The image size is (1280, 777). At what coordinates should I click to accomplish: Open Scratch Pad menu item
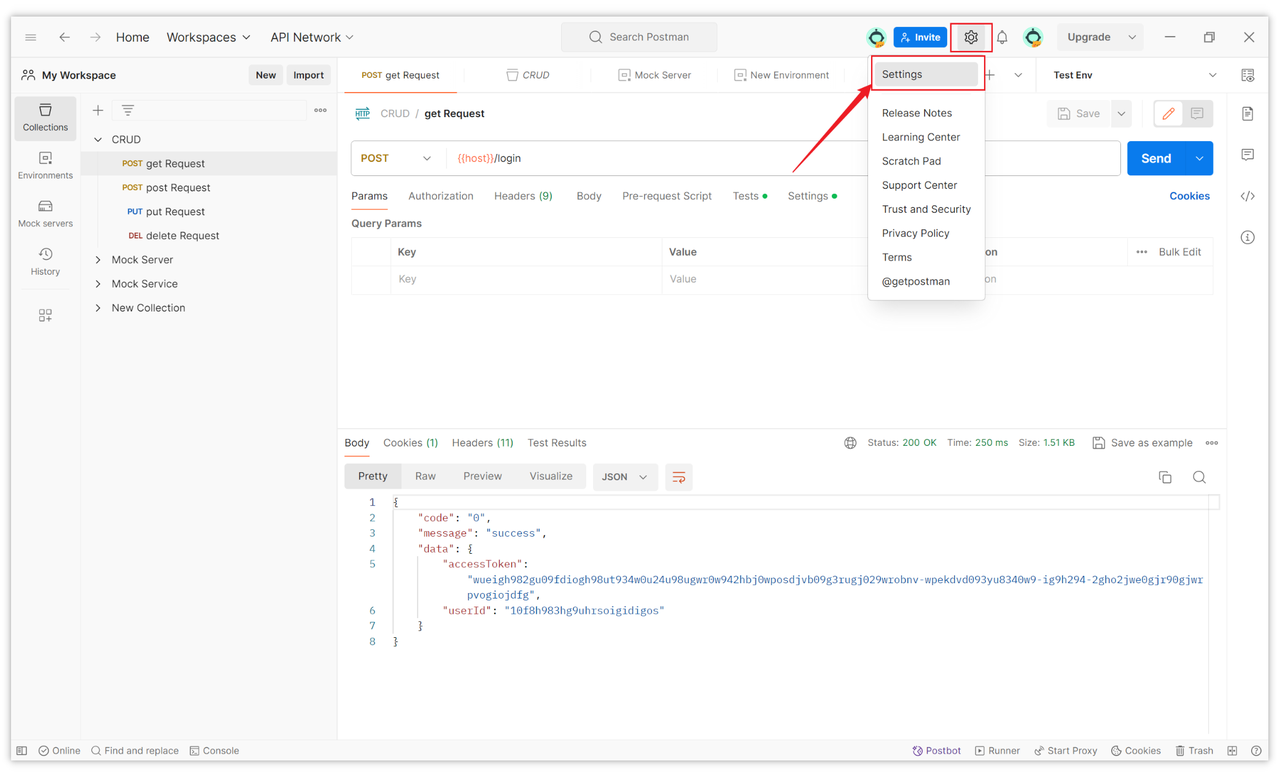click(x=911, y=161)
